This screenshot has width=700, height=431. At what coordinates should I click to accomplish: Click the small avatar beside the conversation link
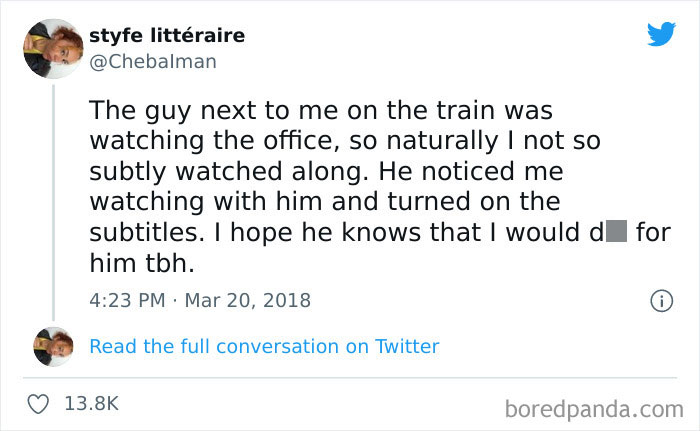pos(54,345)
